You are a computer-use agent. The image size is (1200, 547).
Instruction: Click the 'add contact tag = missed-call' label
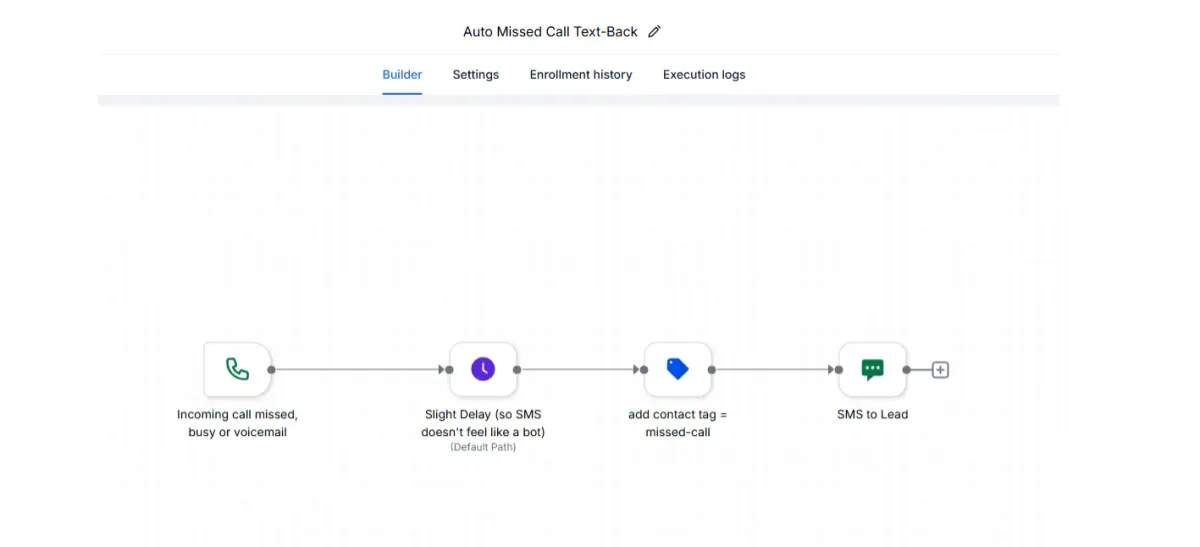(678, 423)
